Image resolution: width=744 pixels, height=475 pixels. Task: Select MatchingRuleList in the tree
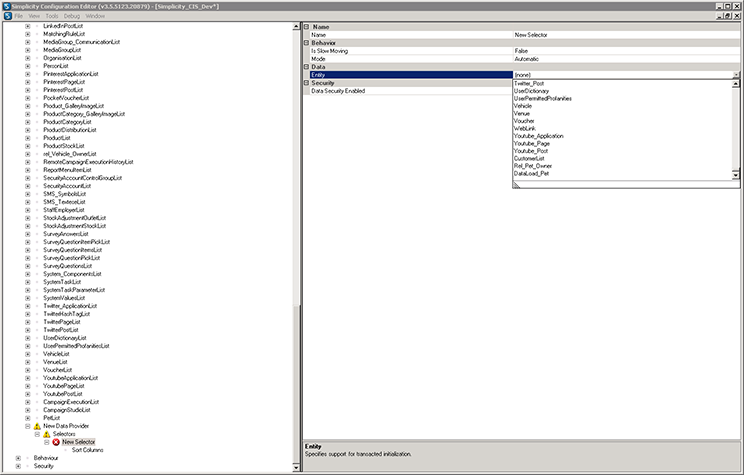coord(64,34)
